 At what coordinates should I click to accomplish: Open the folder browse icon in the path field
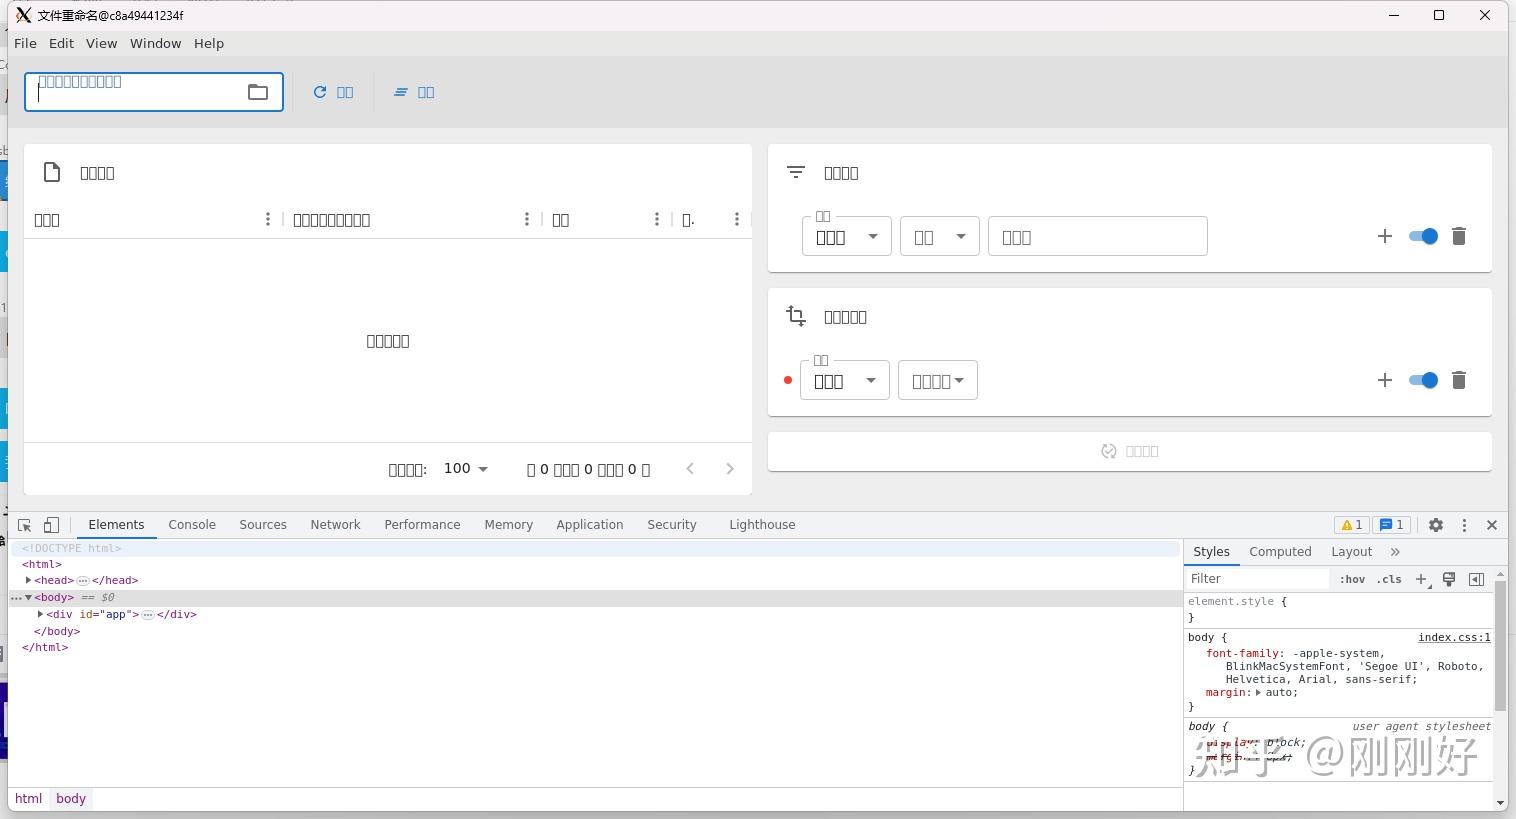pos(258,91)
